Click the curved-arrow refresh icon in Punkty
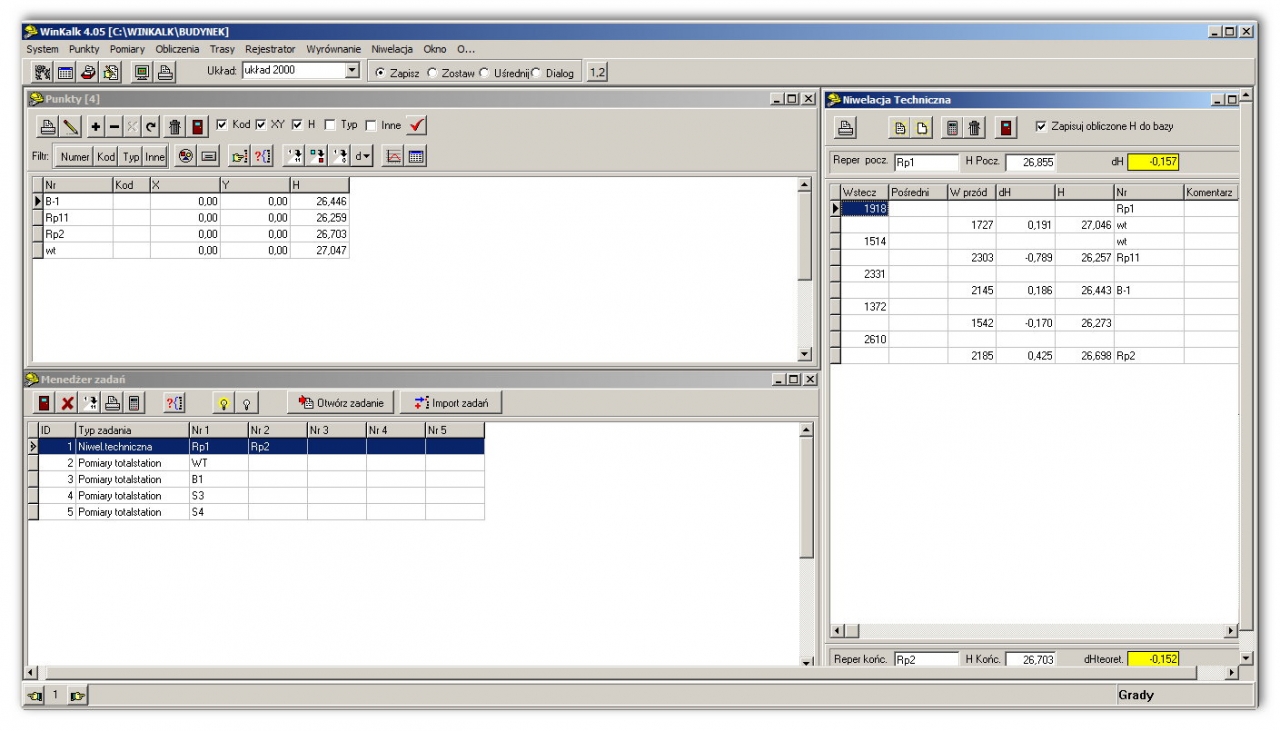This screenshot has height=731, width=1280. click(150, 127)
